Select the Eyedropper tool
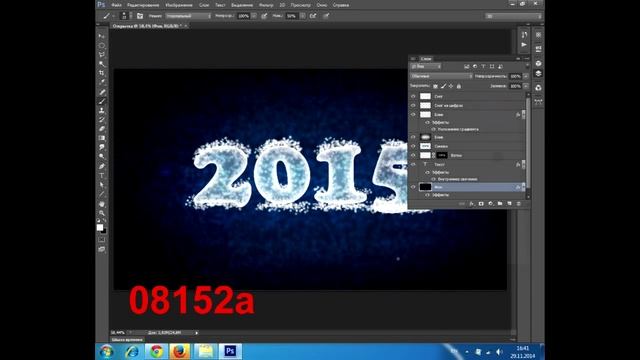The width and height of the screenshot is (640, 360). [102, 82]
